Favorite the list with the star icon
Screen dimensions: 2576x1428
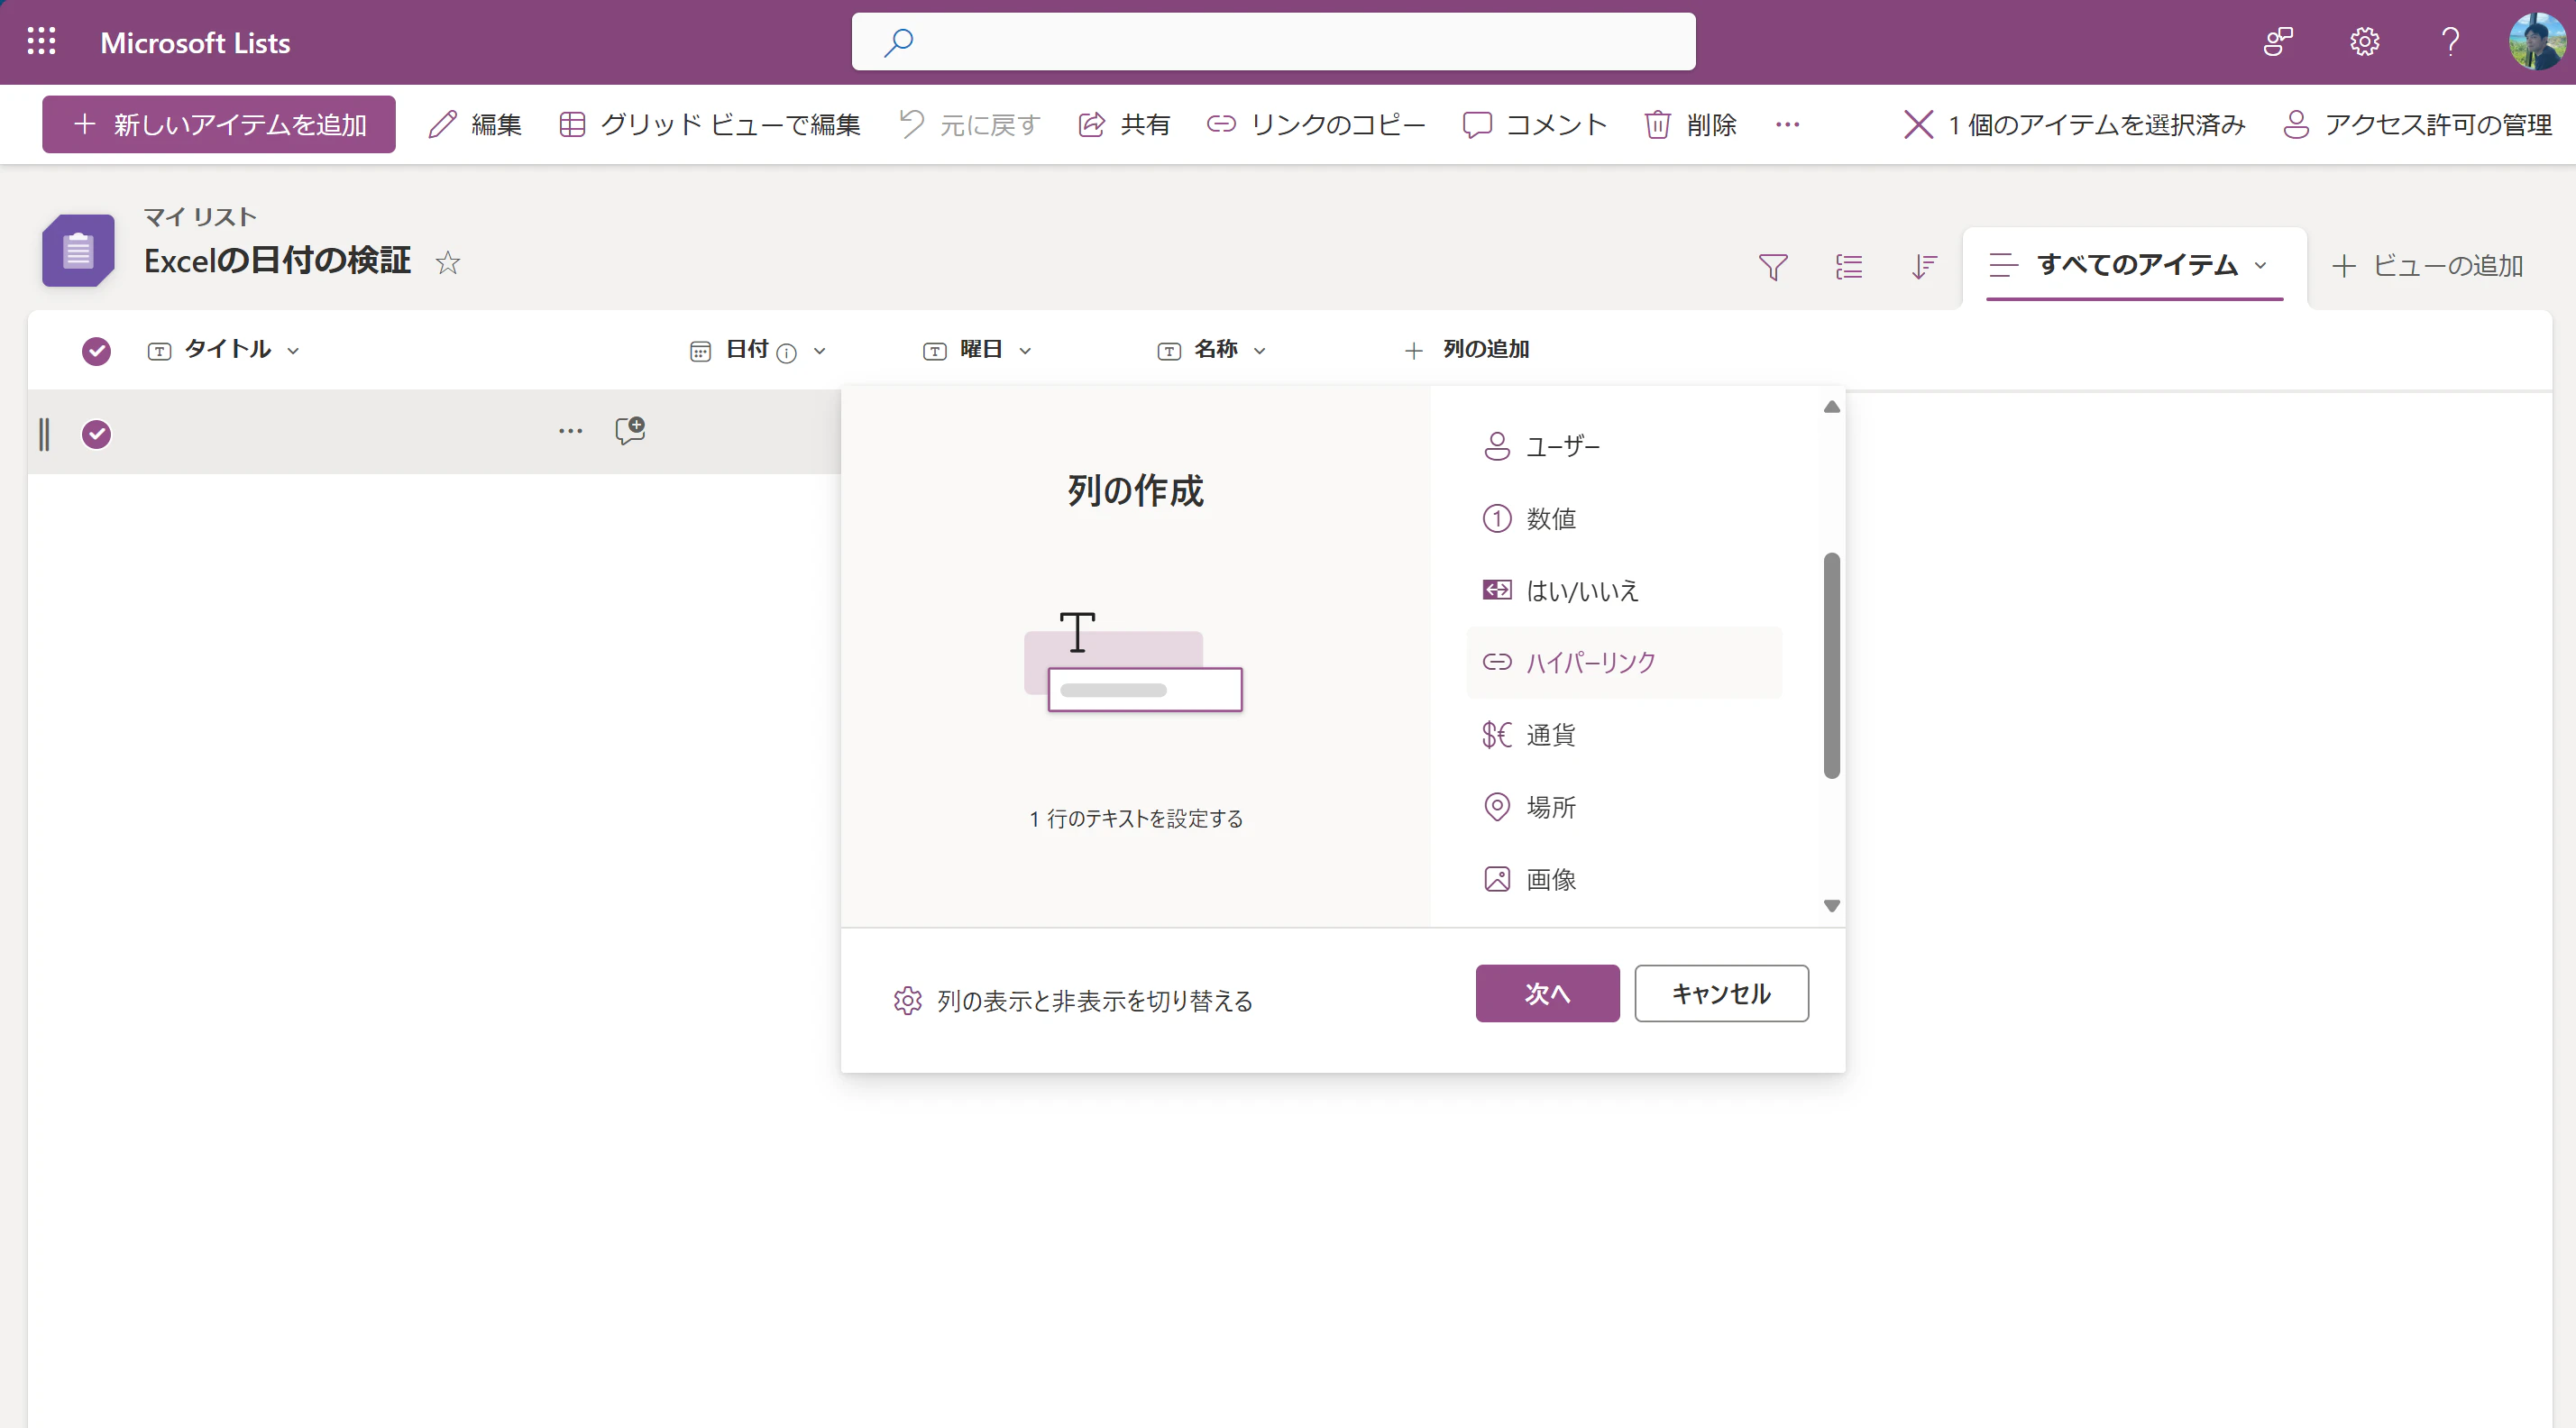tap(447, 262)
